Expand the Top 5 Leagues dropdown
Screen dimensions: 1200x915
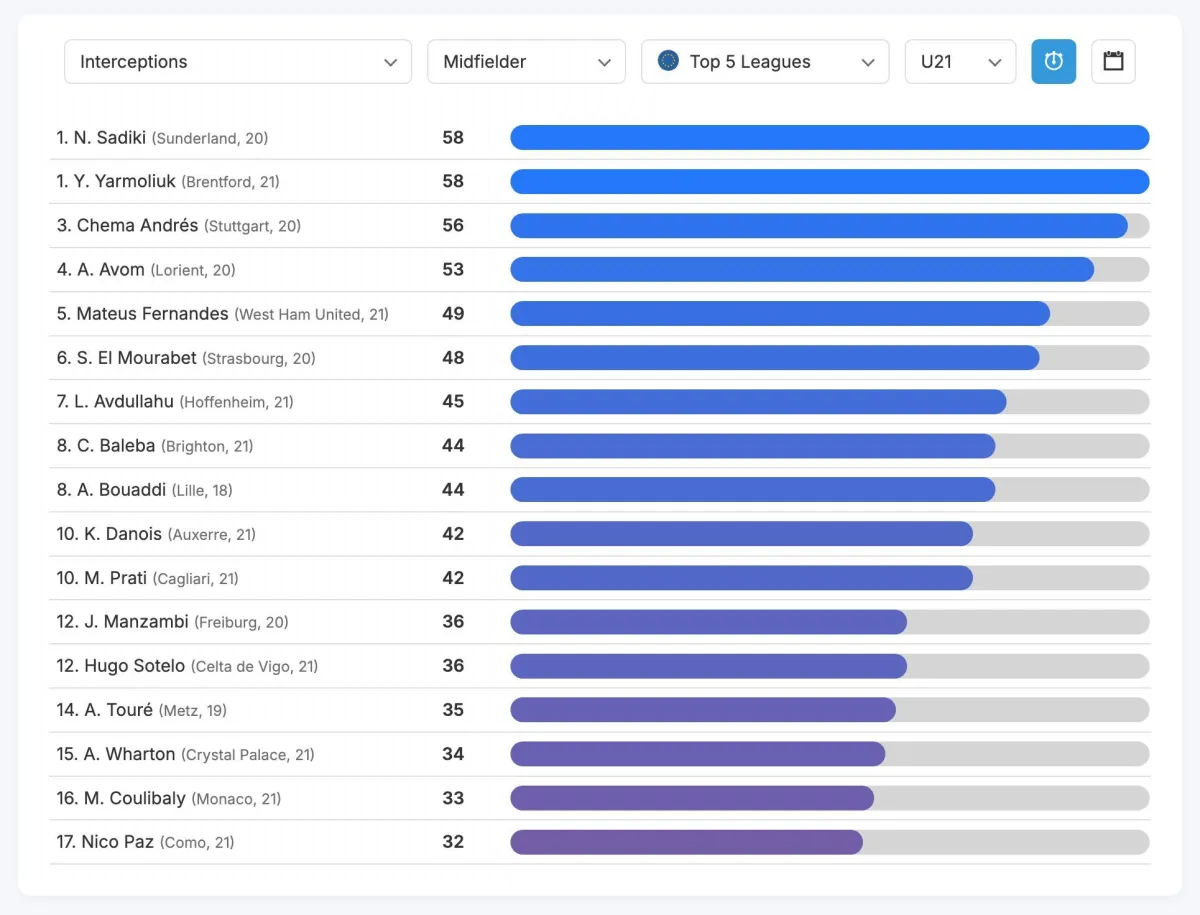(x=765, y=62)
